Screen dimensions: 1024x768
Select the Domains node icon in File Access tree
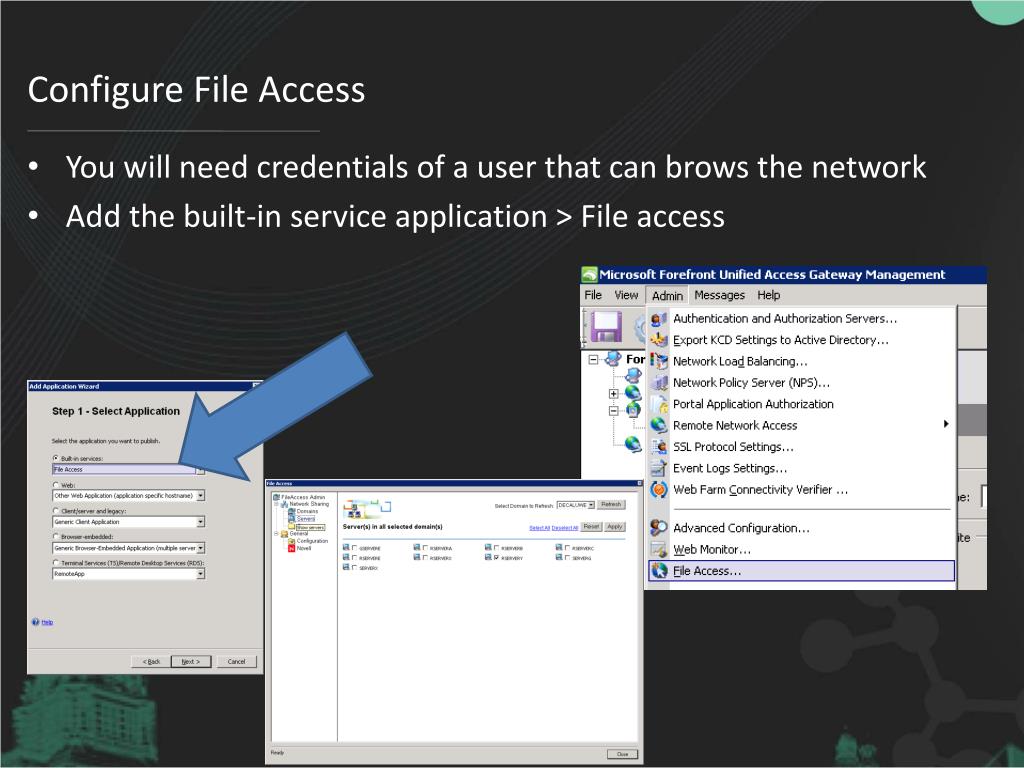291,511
